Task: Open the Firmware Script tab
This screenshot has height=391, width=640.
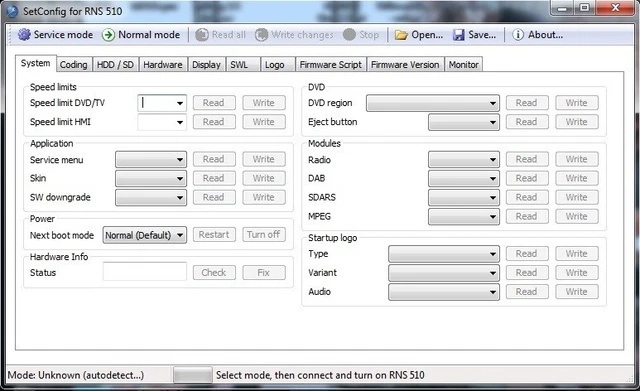Action: click(331, 64)
